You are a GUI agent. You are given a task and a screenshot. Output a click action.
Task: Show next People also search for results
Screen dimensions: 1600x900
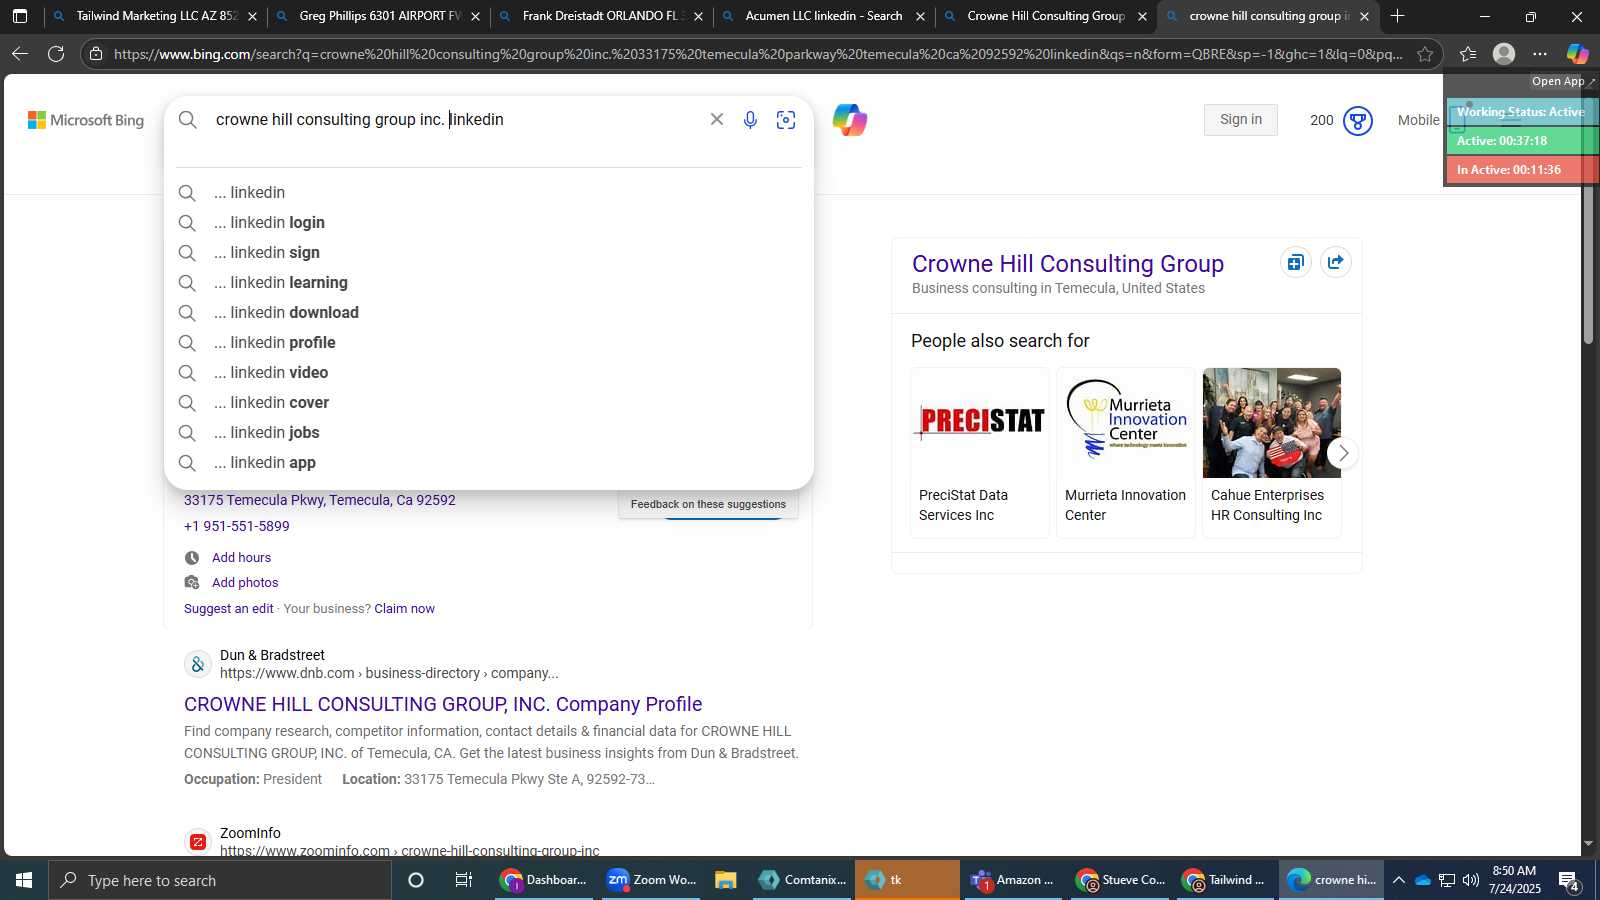(x=1343, y=453)
